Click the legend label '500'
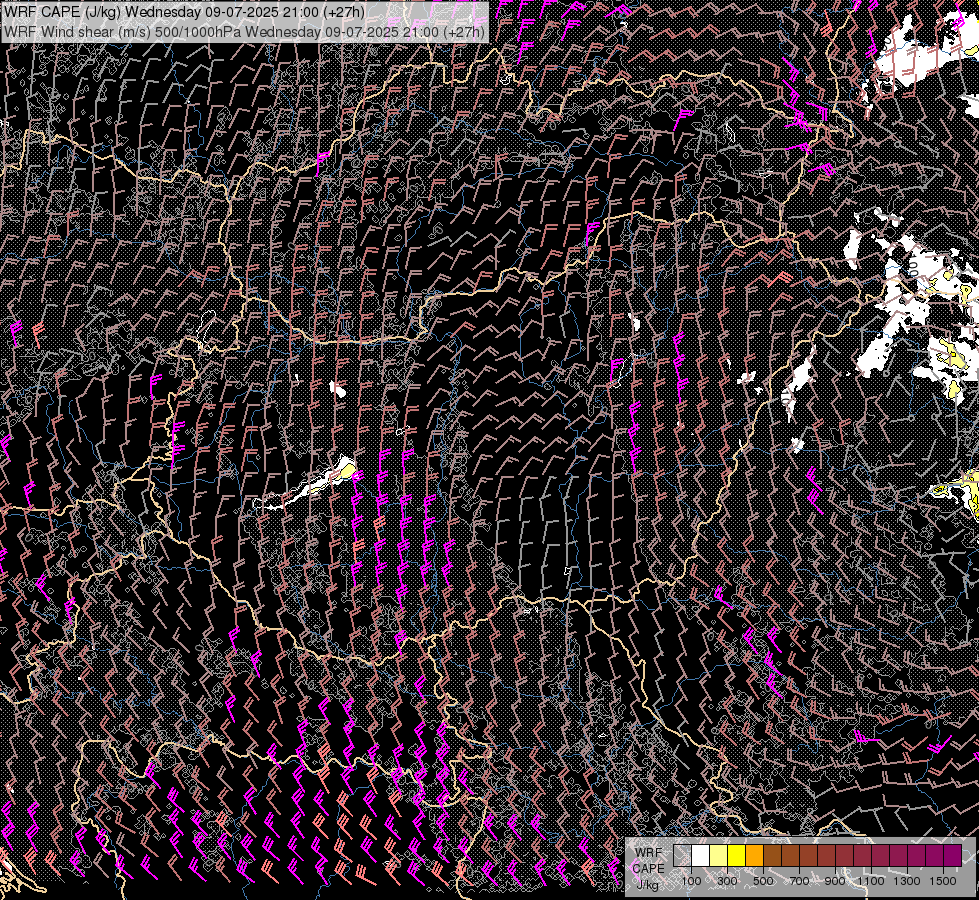Viewport: 979px width, 900px height. pyautogui.click(x=763, y=881)
